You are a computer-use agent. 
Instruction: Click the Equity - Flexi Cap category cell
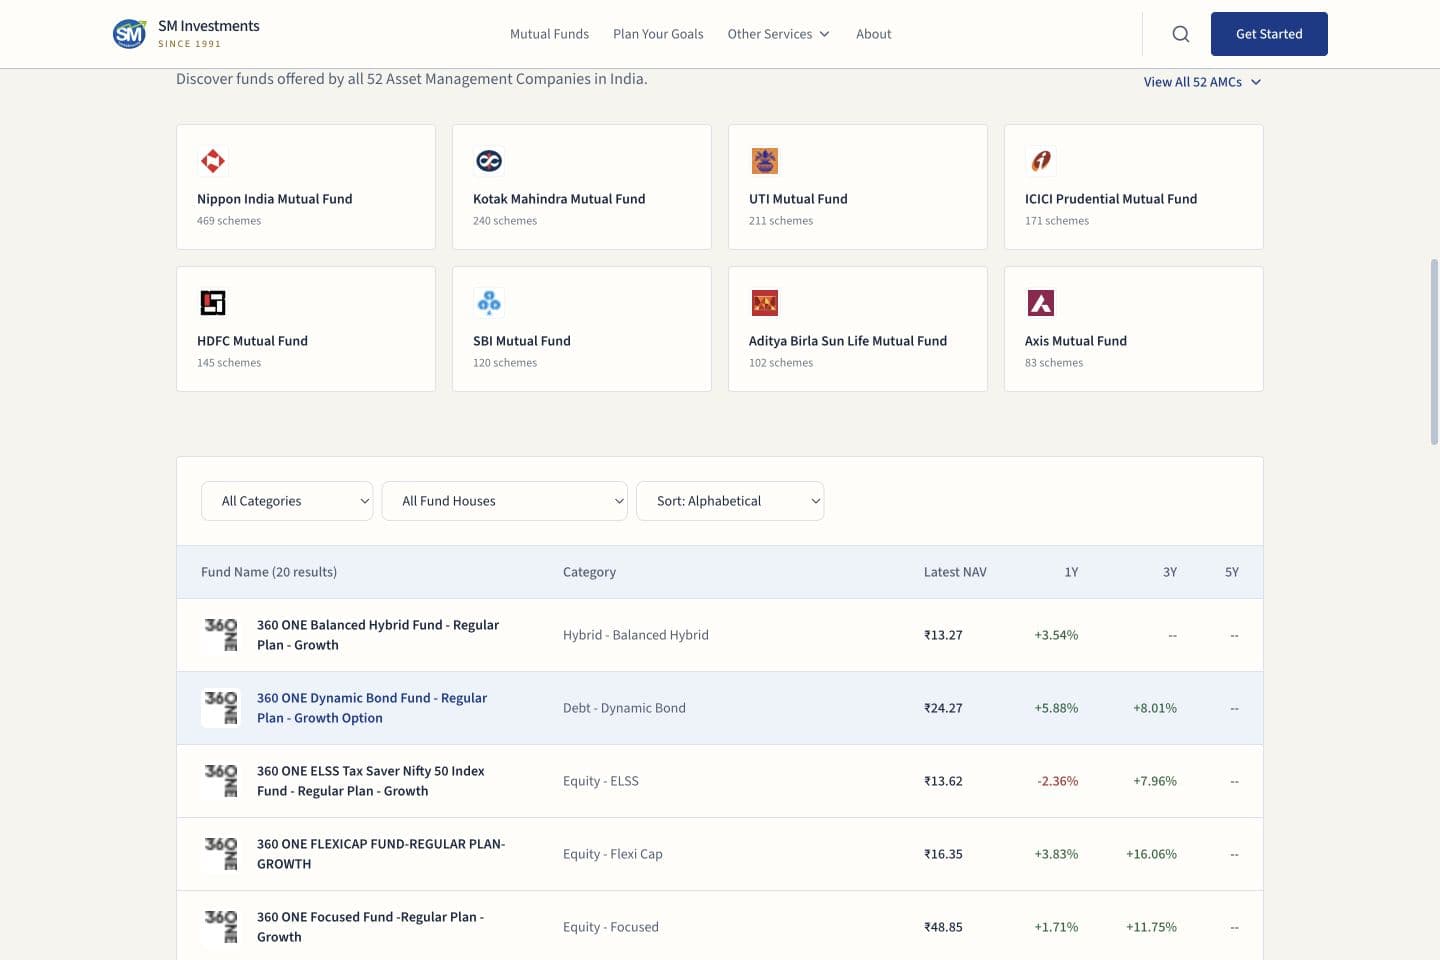coord(613,854)
